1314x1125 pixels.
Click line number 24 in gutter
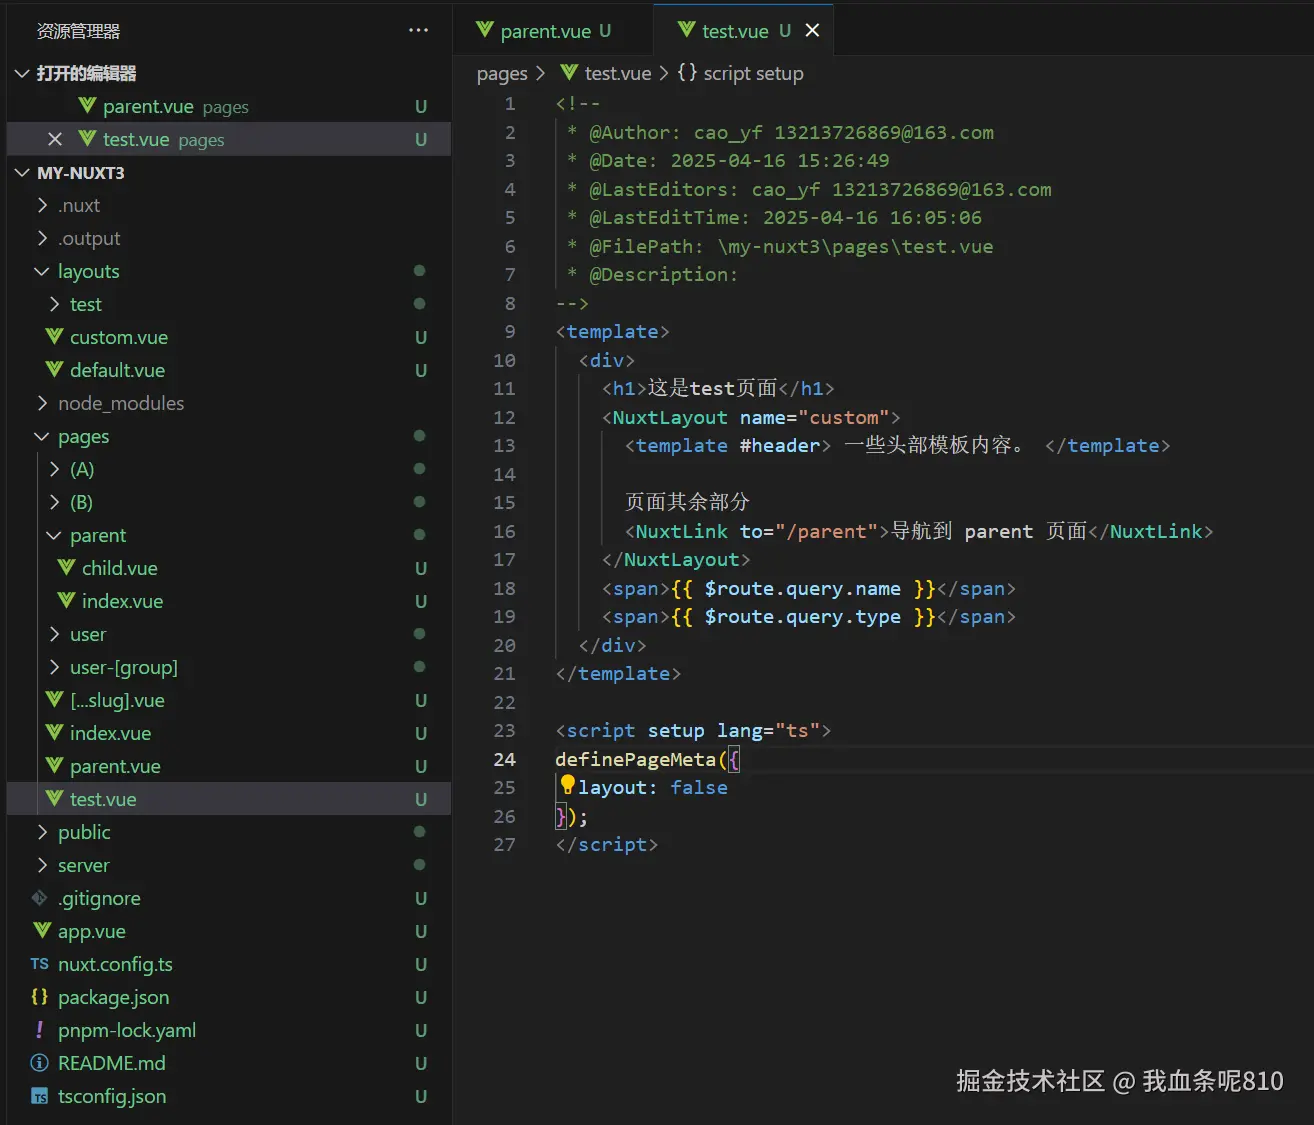[x=505, y=759]
